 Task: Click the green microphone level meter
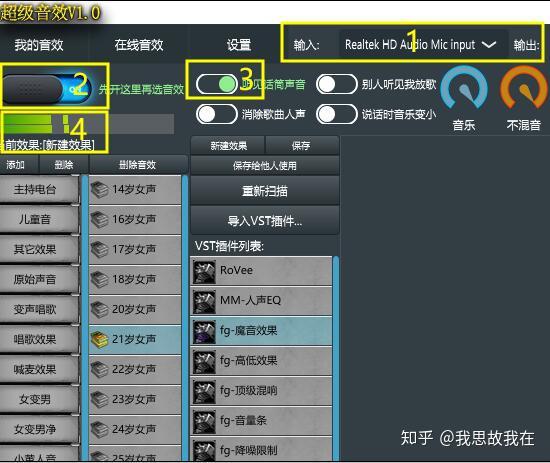click(88, 124)
